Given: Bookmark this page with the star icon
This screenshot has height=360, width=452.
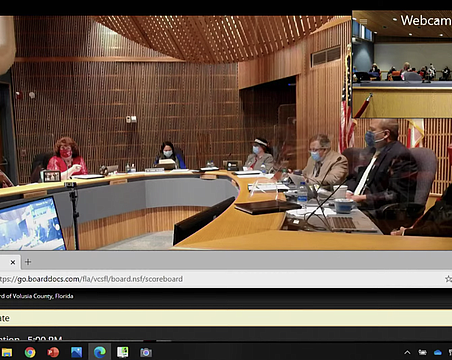Looking at the screenshot, I should [448, 279].
